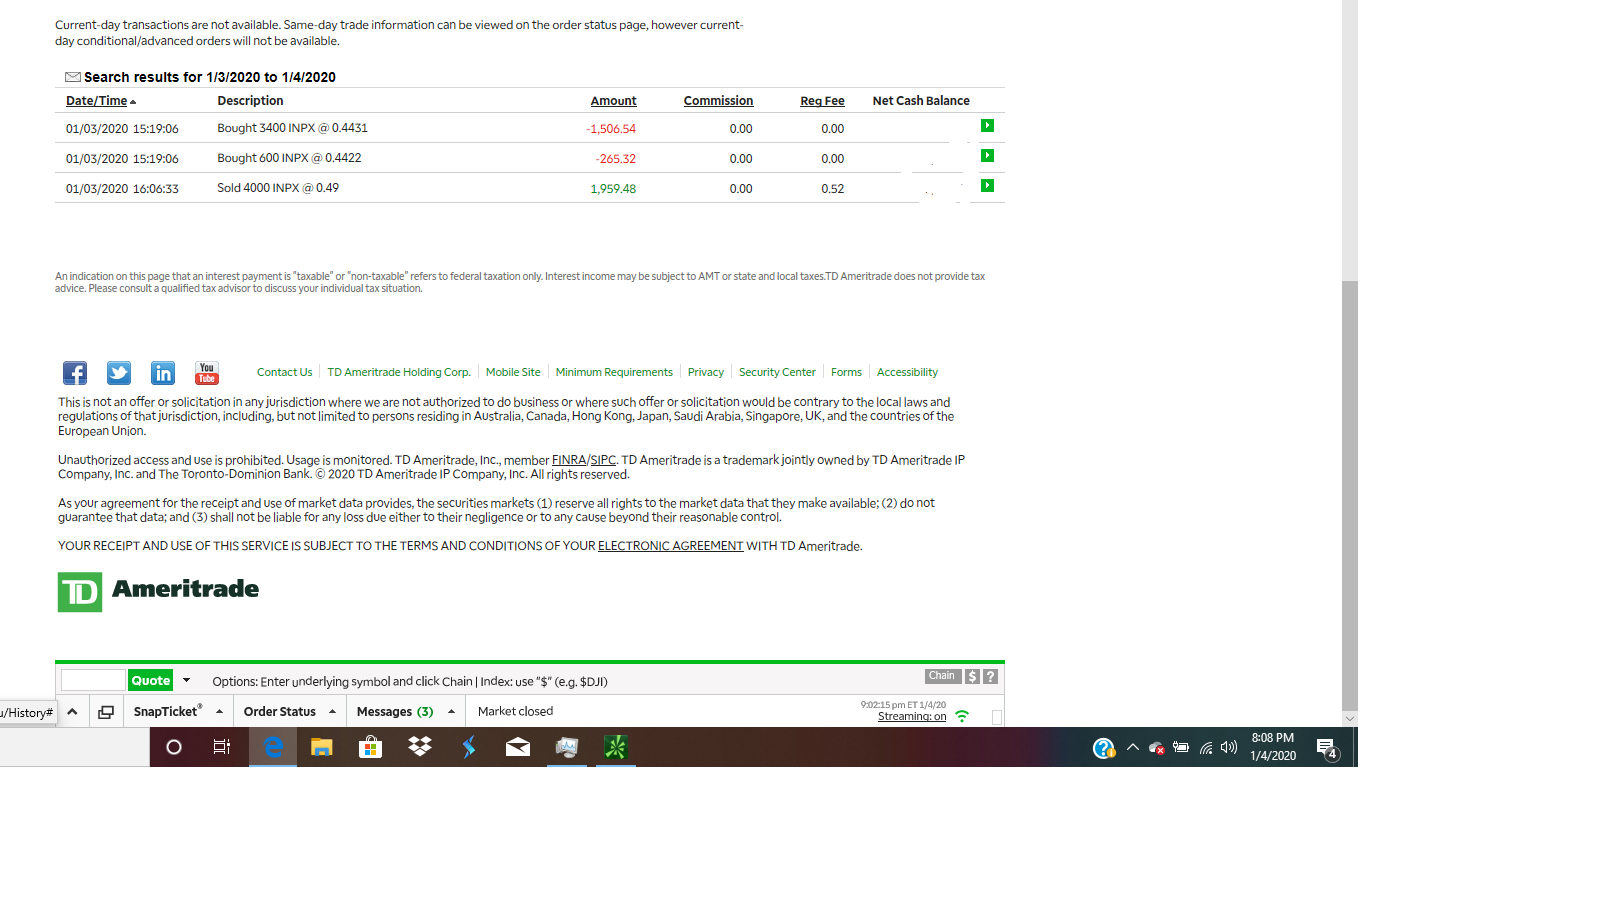Viewport: 1600px width, 900px height.
Task: Open the Quote button dropdown arrow
Action: point(186,680)
